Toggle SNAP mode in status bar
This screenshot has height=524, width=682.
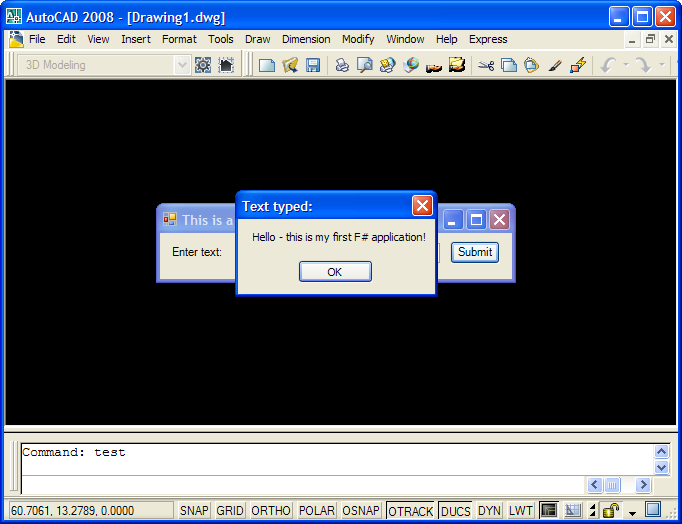[194, 511]
